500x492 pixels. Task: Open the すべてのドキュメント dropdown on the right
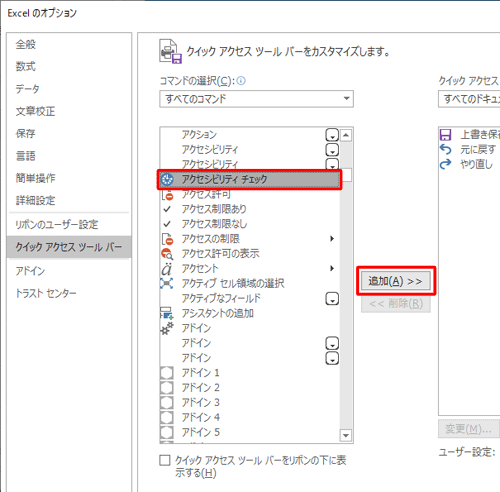click(469, 99)
